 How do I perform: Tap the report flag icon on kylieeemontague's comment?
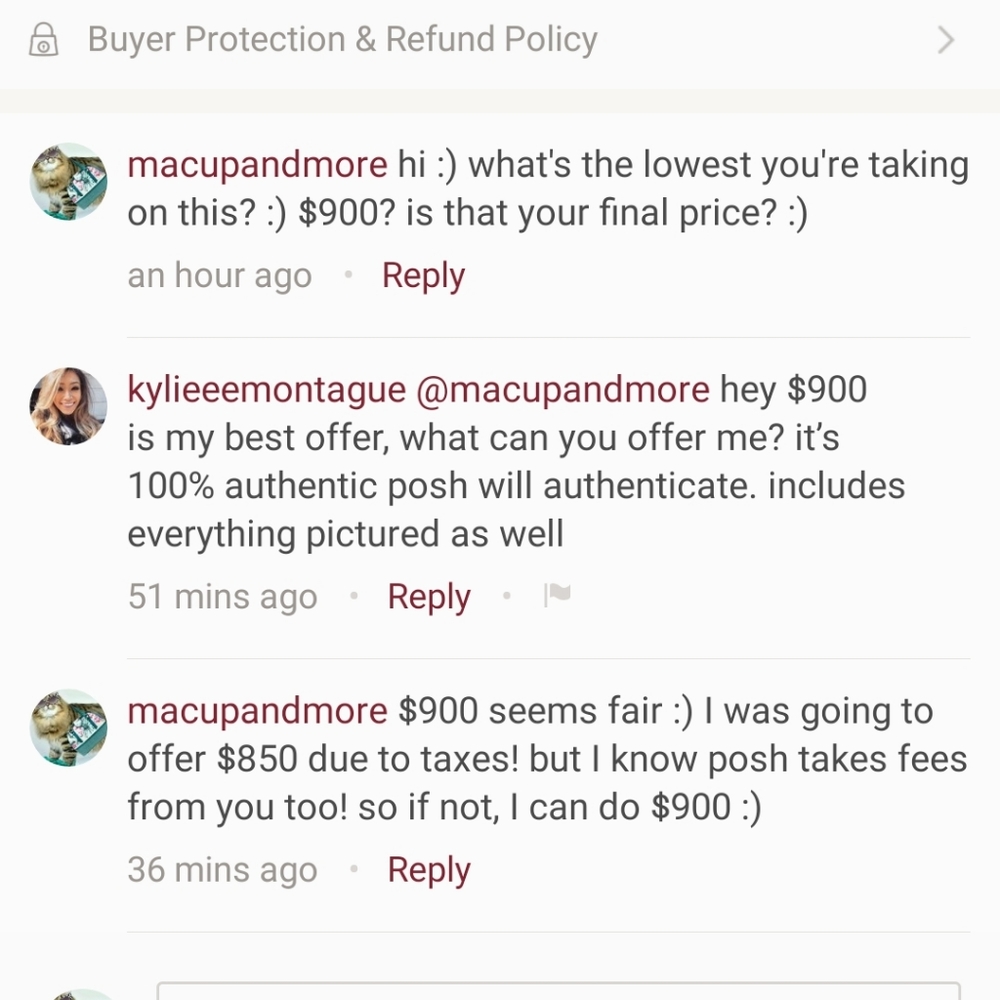point(557,595)
